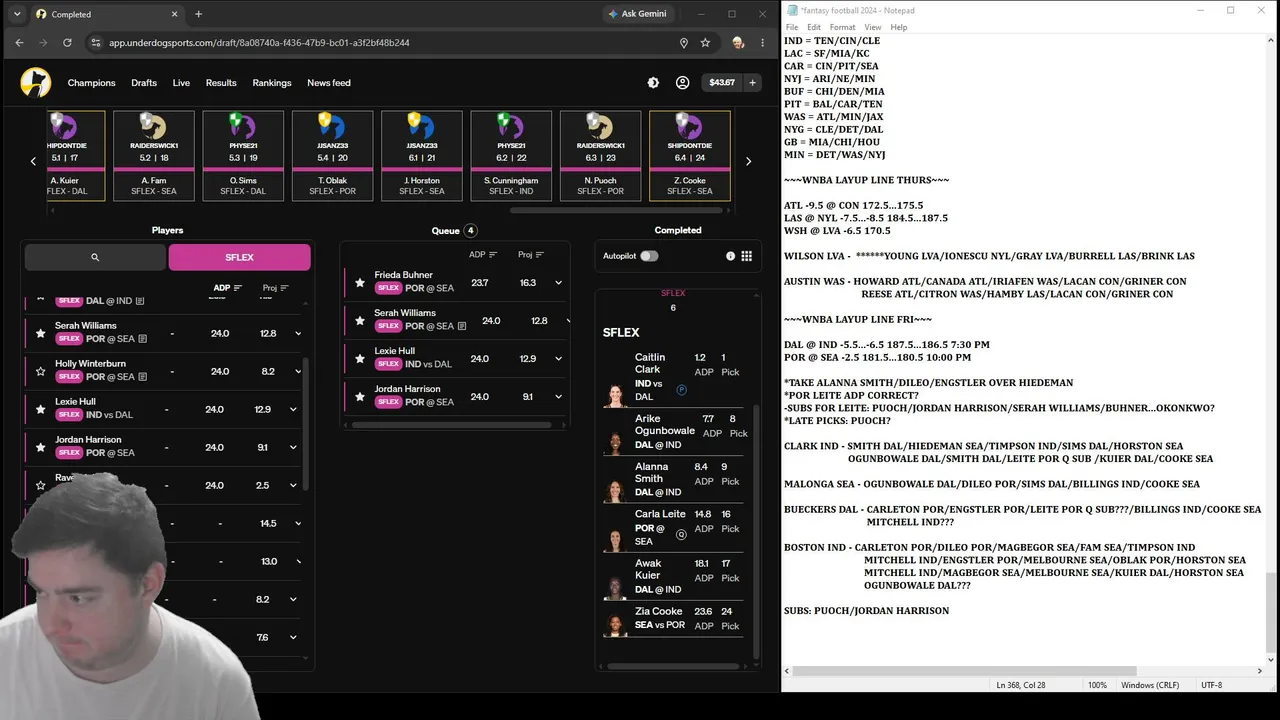Open the Results page
1280x720 pixels.
tap(221, 83)
